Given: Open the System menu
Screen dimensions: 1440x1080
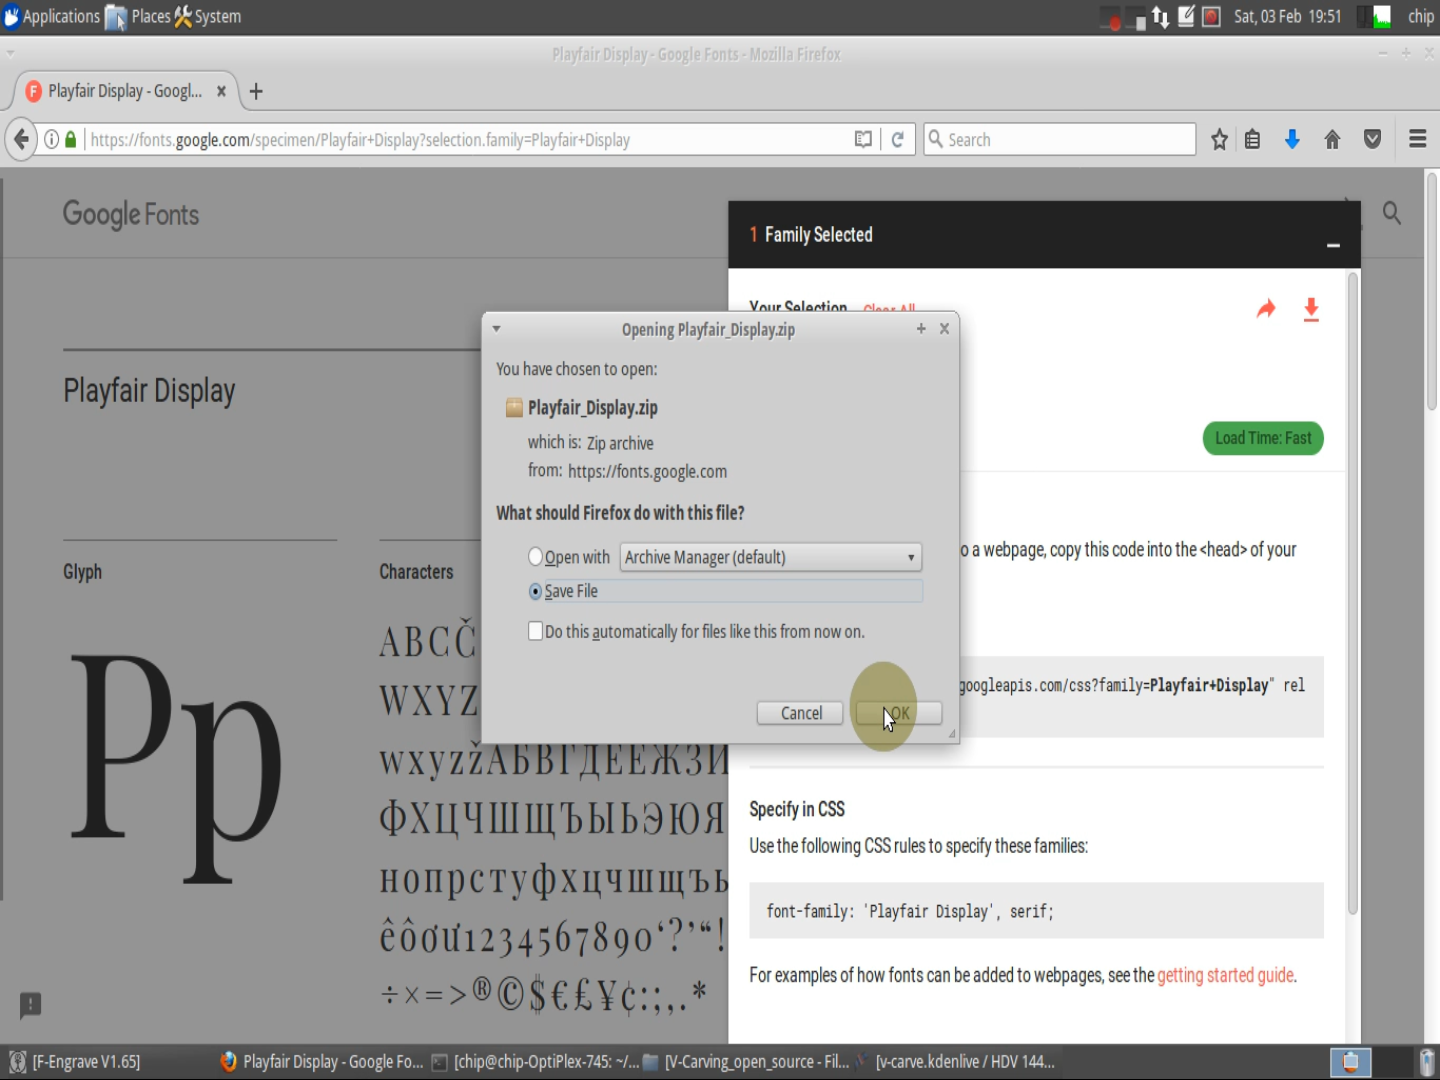Looking at the screenshot, I should click(x=208, y=17).
